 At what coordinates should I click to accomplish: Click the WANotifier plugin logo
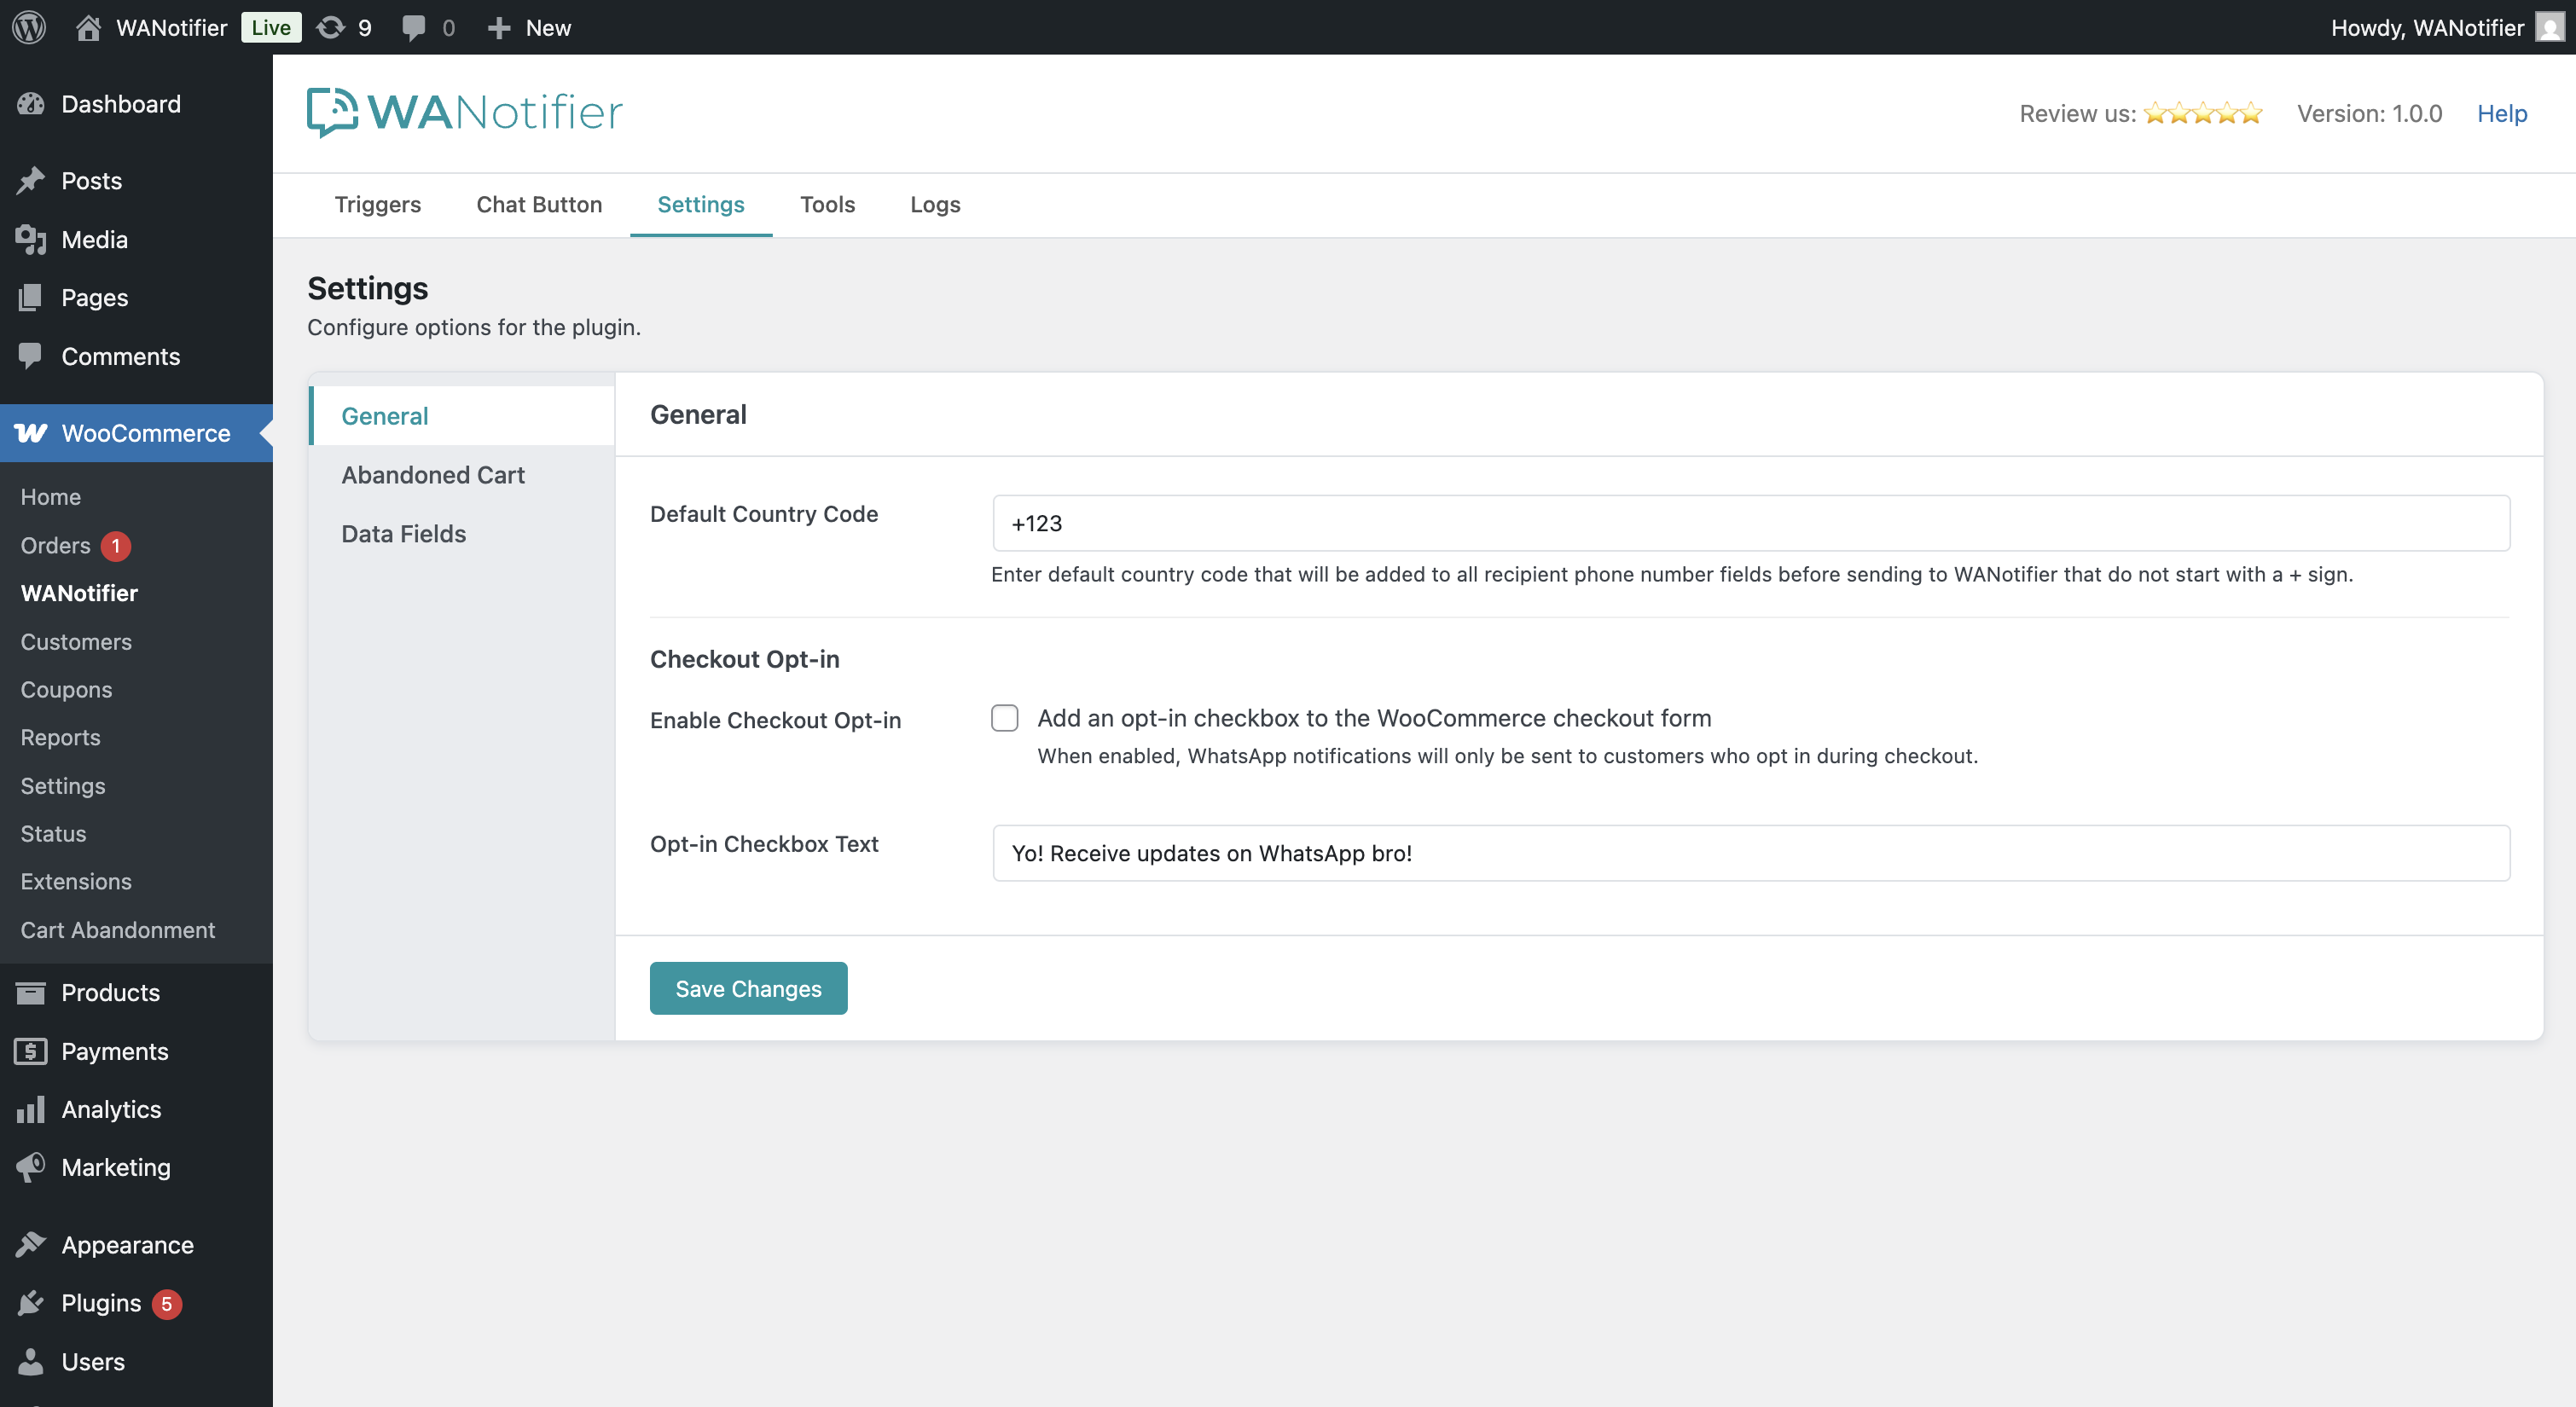(x=463, y=112)
